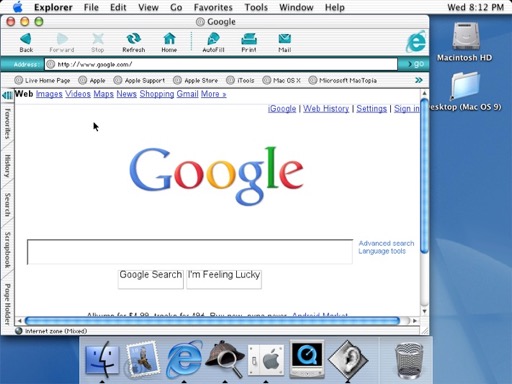Click the Back arrow toolbar icon
512x384 pixels.
[26, 39]
